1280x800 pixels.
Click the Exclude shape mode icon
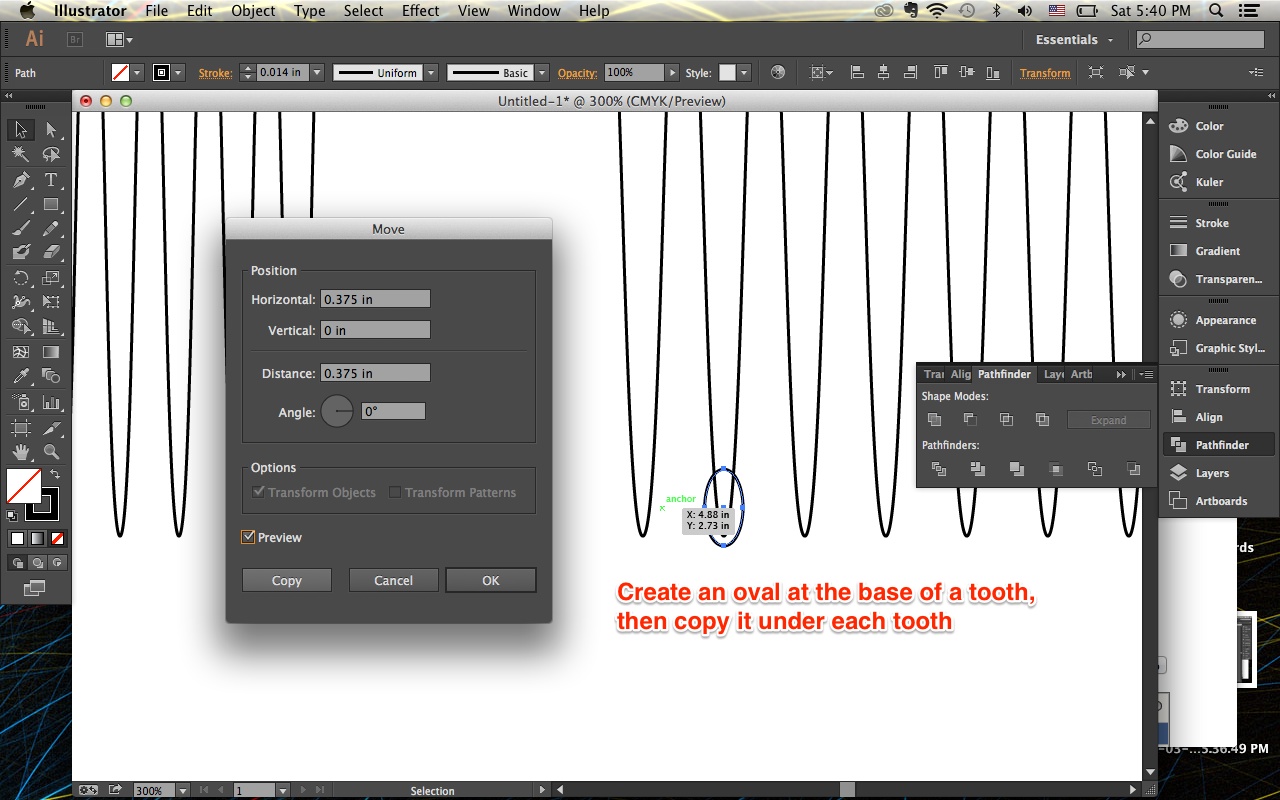[1042, 420]
